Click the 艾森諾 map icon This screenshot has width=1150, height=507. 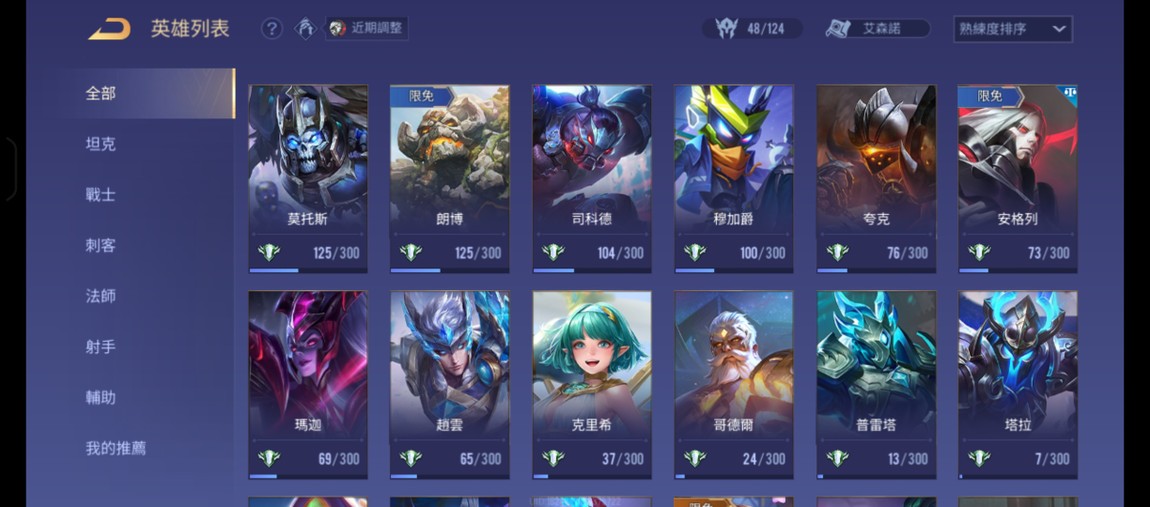[x=838, y=29]
